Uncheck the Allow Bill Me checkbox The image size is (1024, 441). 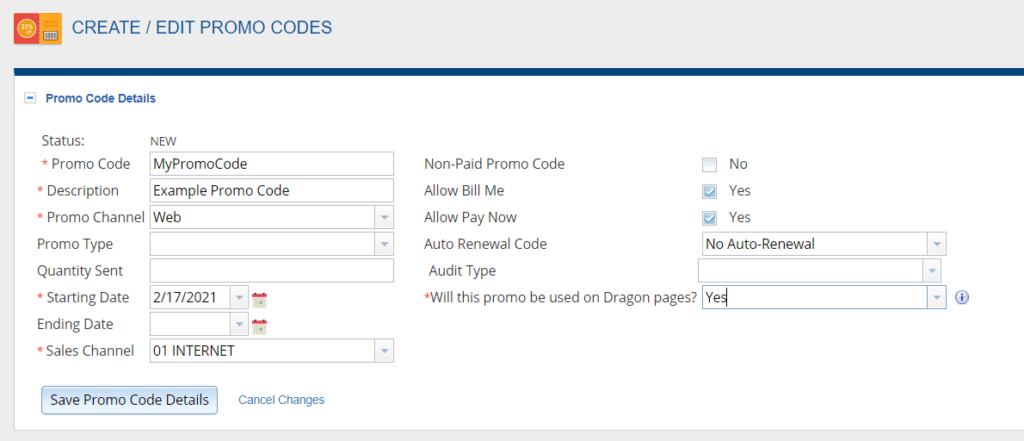pos(710,191)
